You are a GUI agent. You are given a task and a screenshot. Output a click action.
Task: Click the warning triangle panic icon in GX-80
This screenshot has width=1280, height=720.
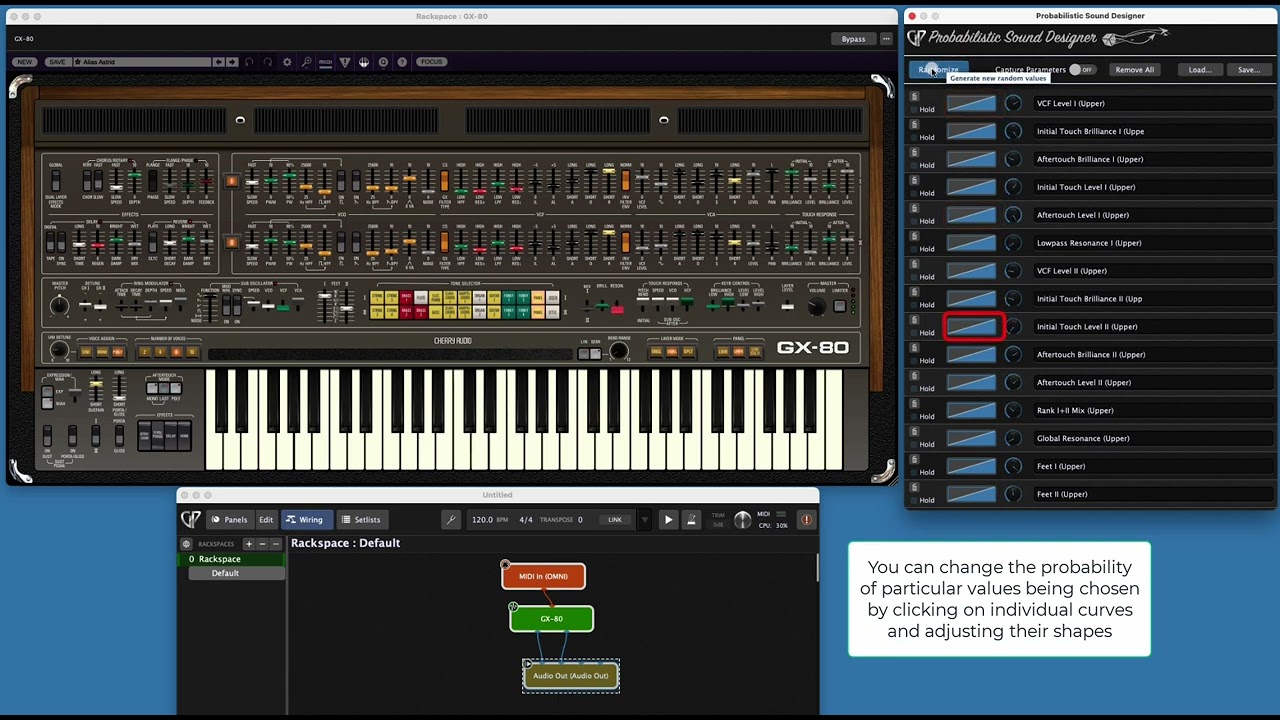pos(345,62)
